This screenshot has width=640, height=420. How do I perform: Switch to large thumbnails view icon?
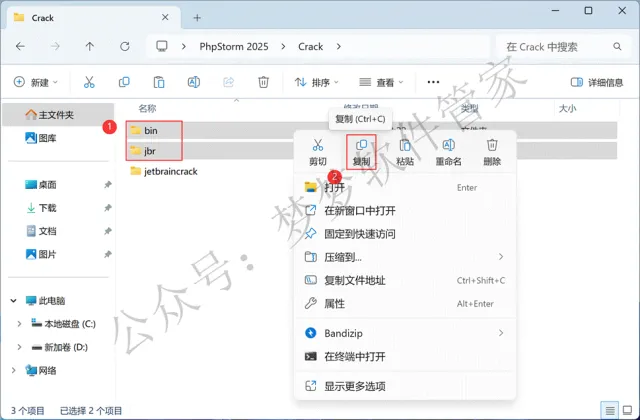coord(627,410)
